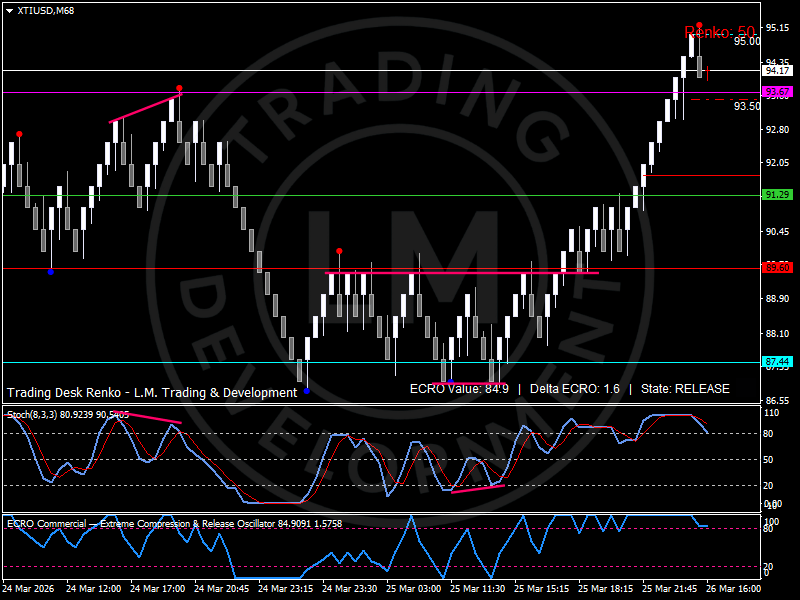This screenshot has height=600, width=800.
Task: Click the 25 Mar 03:00 time label
Action: (x=413, y=588)
